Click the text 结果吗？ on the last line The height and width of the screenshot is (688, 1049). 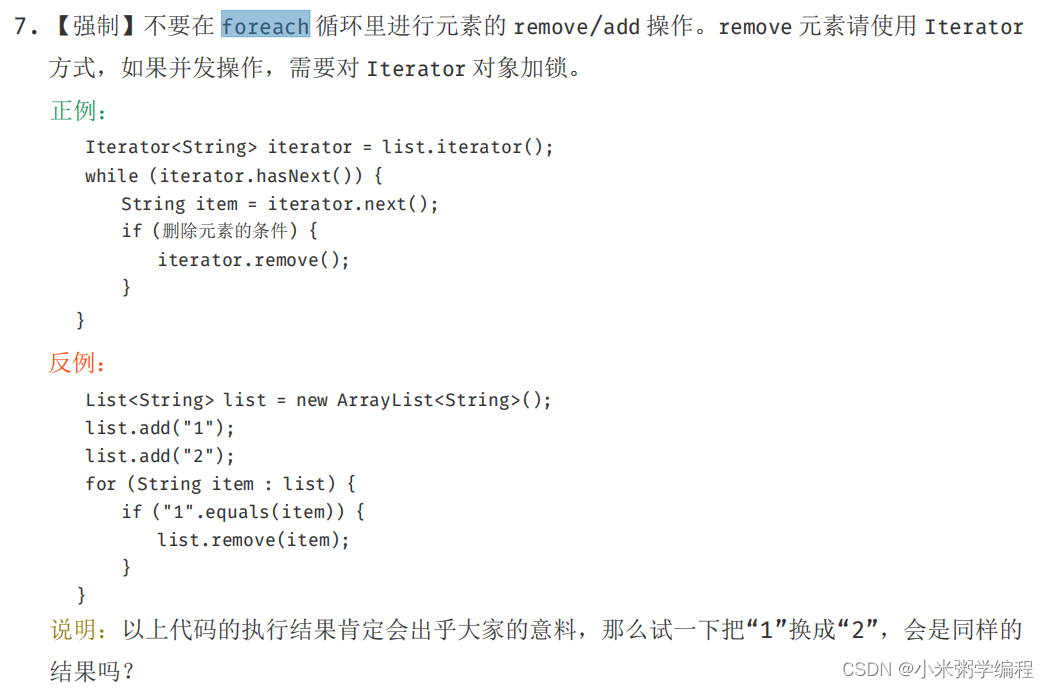coord(92,670)
